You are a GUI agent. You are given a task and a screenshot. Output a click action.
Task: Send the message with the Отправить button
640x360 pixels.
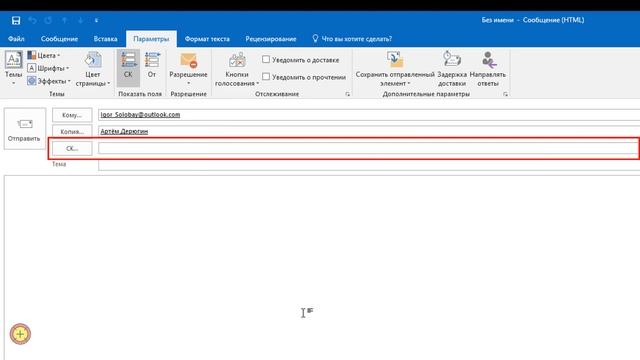click(x=24, y=129)
